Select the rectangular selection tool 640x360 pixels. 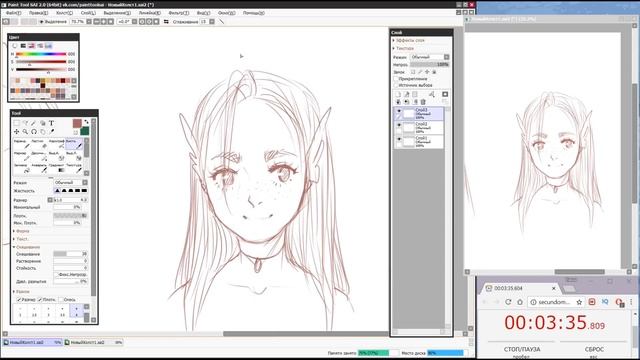click(x=16, y=123)
